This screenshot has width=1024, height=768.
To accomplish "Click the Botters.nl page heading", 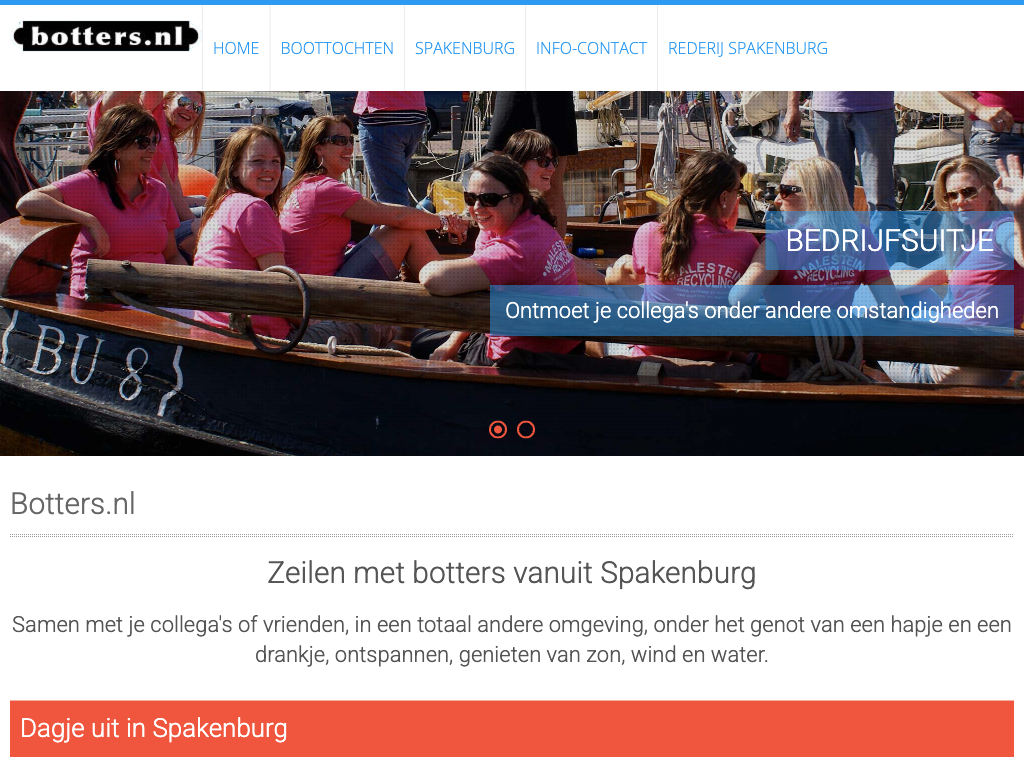I will click(73, 504).
